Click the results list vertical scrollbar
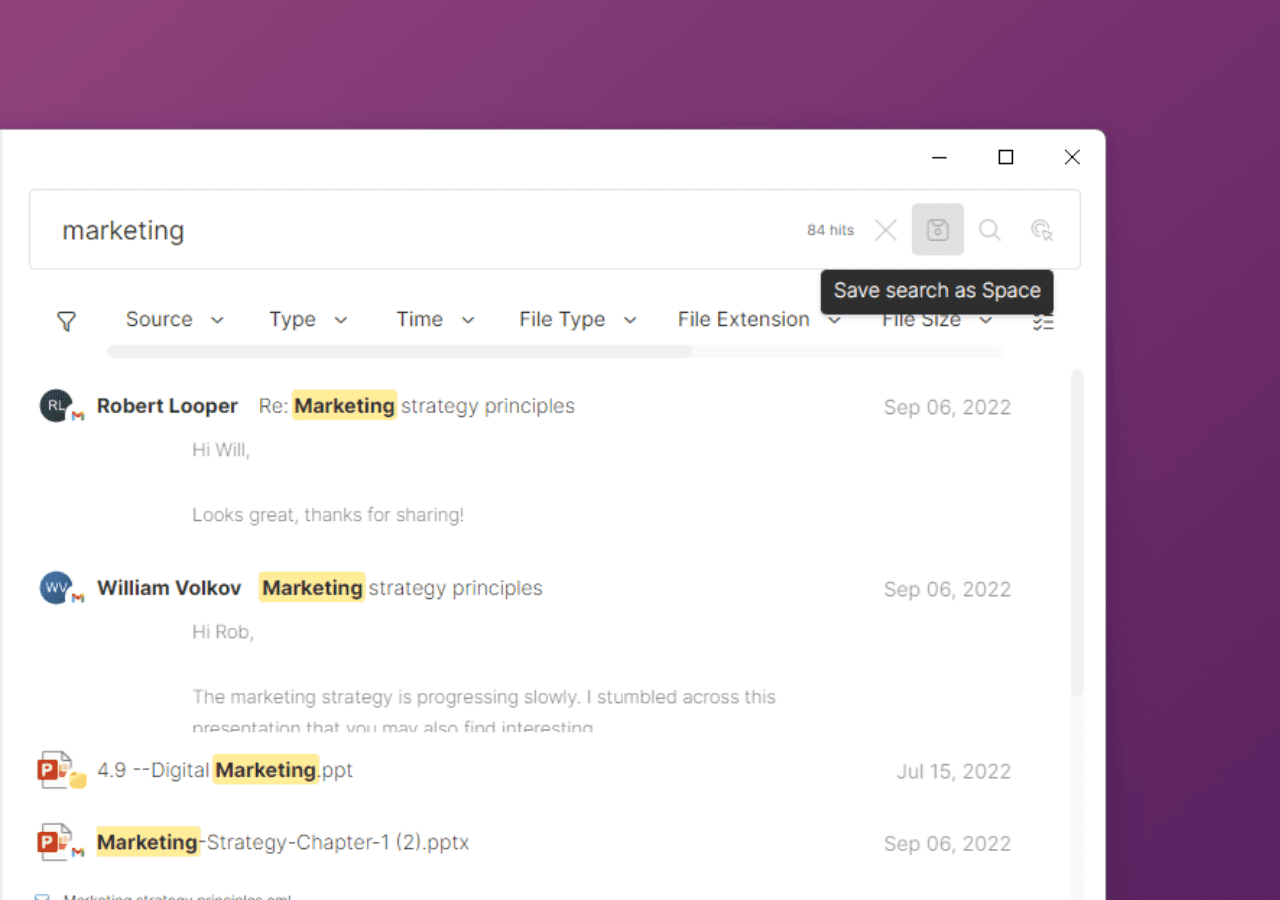Viewport: 1280px width, 900px height. 1077,533
